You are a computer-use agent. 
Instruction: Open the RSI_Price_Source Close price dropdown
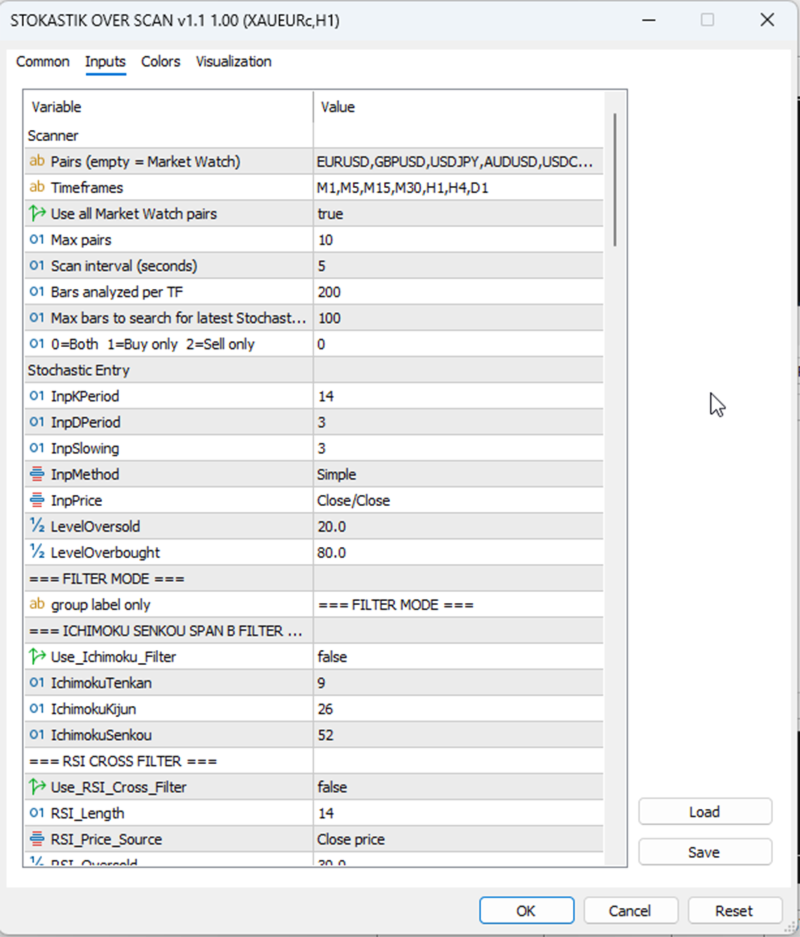pyautogui.click(x=458, y=839)
